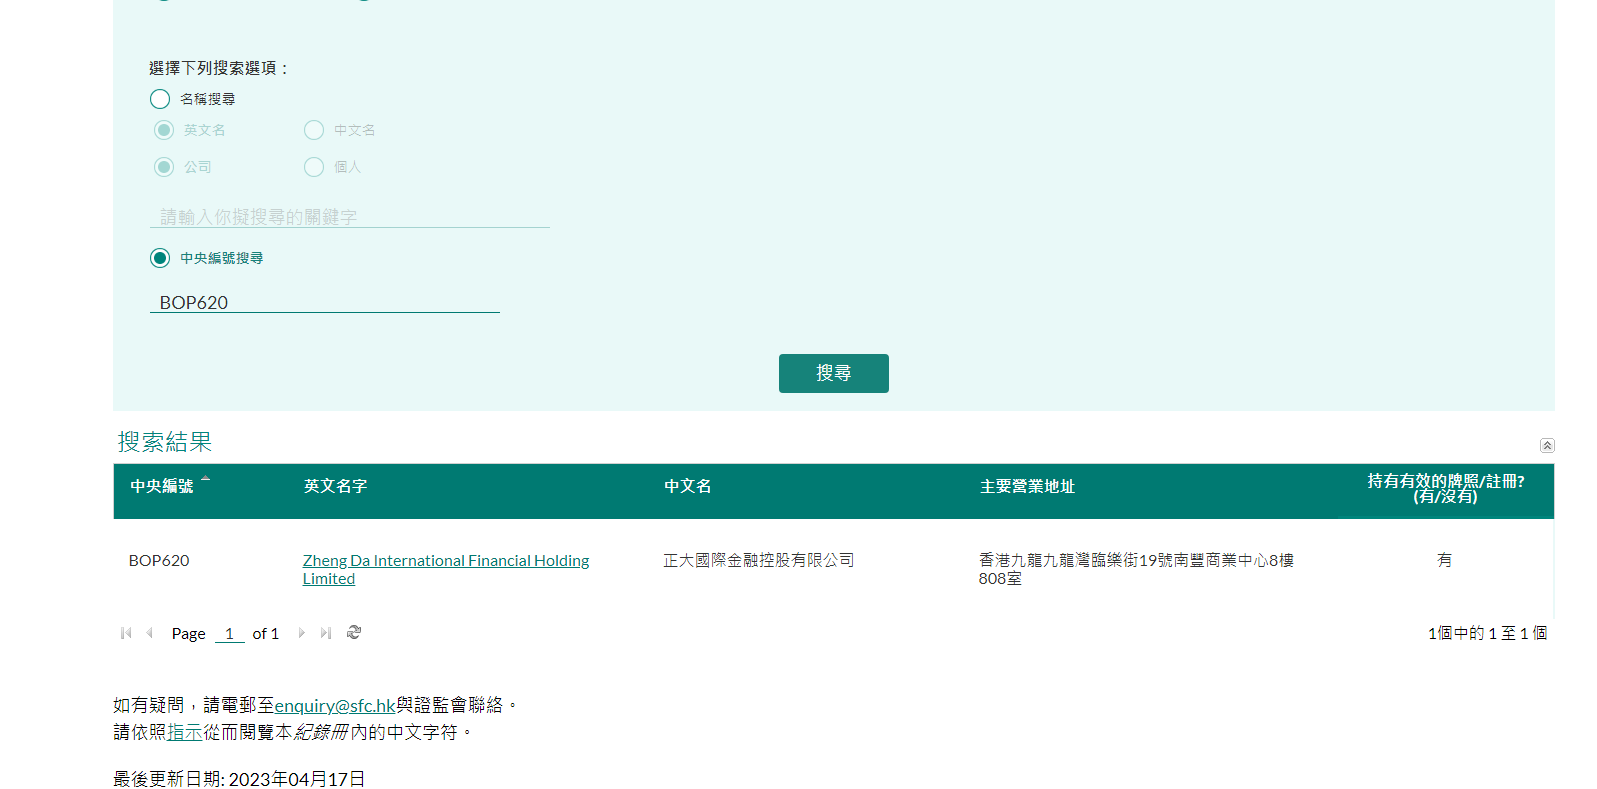The image size is (1597, 789).
Task: Select the 中文名 radio option
Action: coord(314,130)
